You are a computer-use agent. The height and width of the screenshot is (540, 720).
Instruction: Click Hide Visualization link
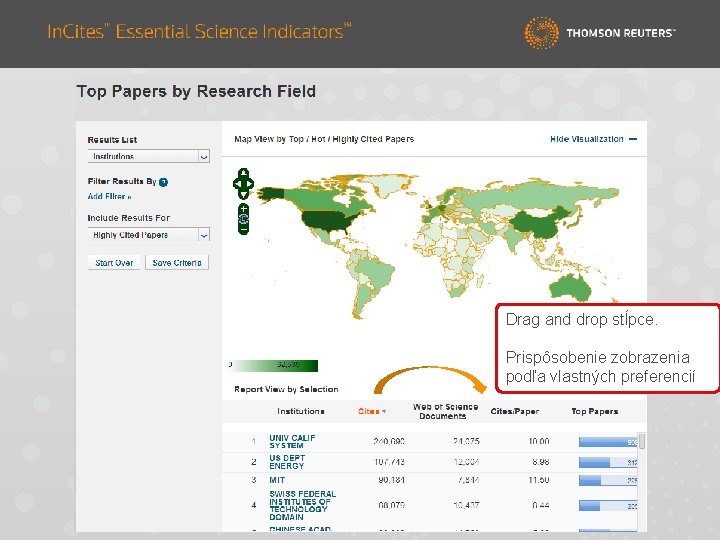(x=587, y=139)
